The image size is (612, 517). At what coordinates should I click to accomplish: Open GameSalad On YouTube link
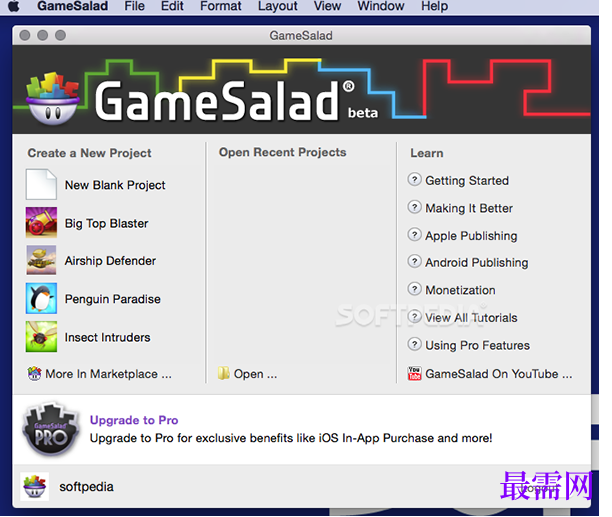pyautogui.click(x=499, y=374)
